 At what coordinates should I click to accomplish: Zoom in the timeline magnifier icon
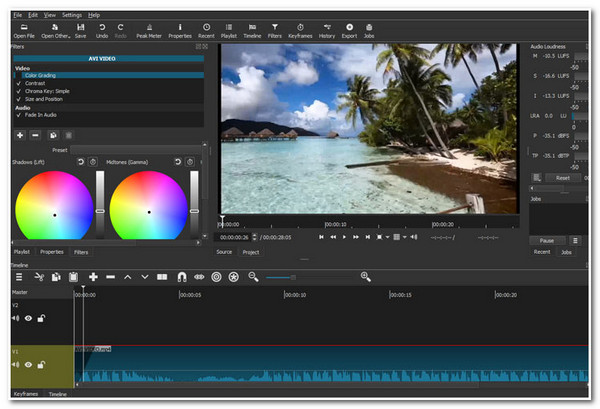point(365,277)
